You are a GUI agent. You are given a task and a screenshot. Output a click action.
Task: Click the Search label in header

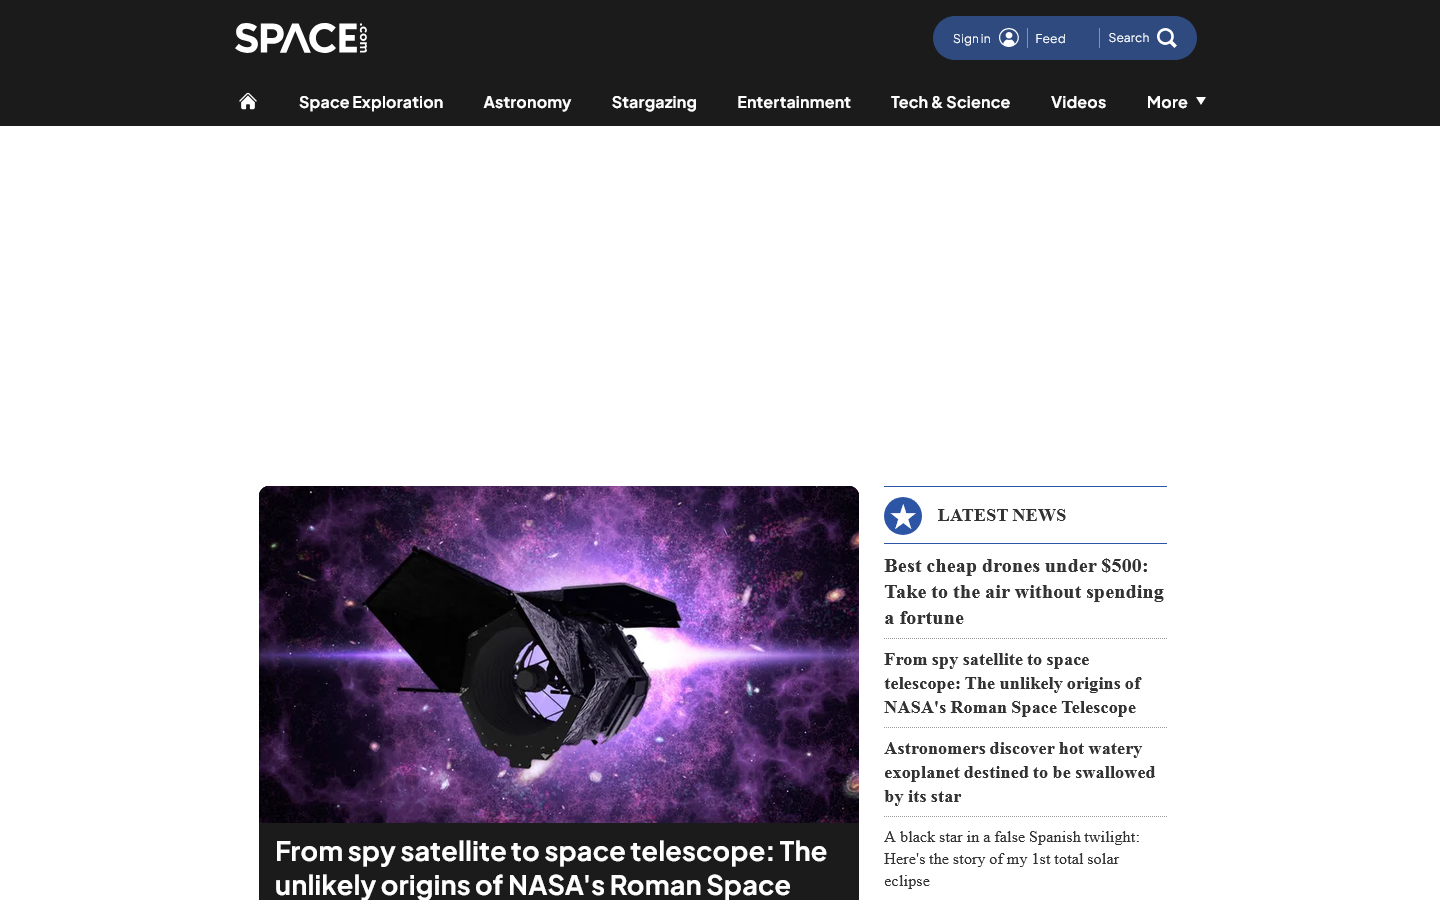pos(1128,38)
